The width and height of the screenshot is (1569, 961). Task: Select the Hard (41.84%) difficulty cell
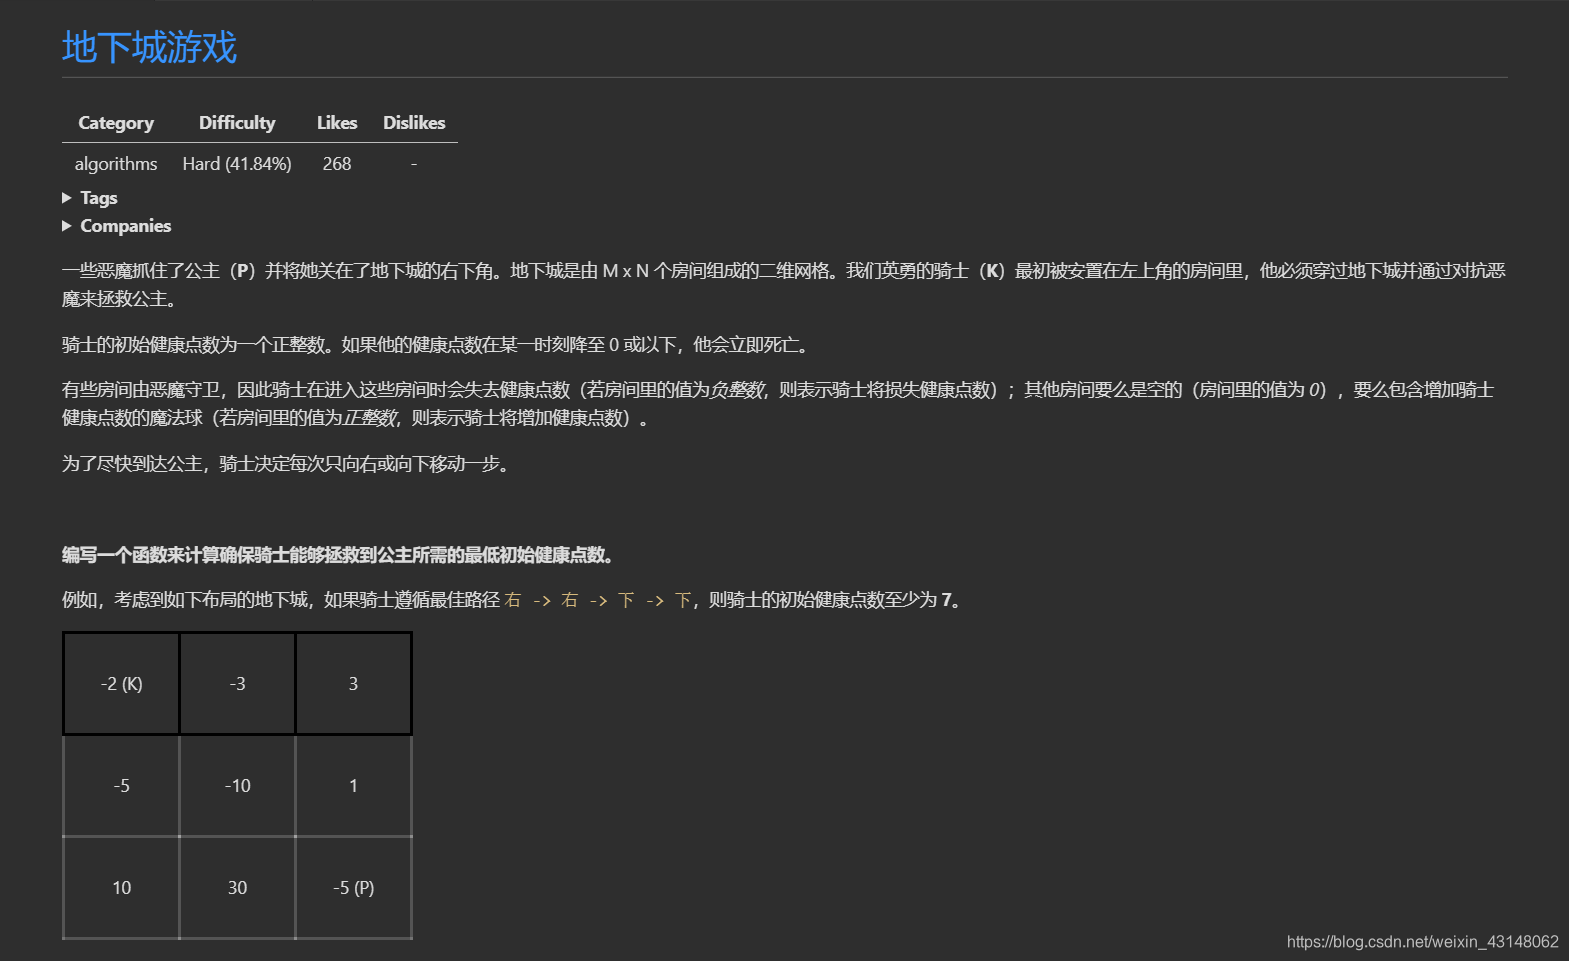tap(237, 163)
